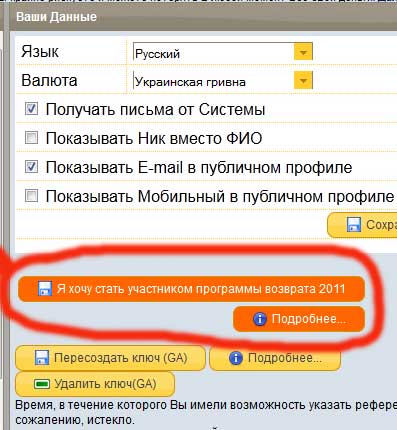Click info icon on orange Подробнее button
The image size is (397, 430).
tap(260, 319)
